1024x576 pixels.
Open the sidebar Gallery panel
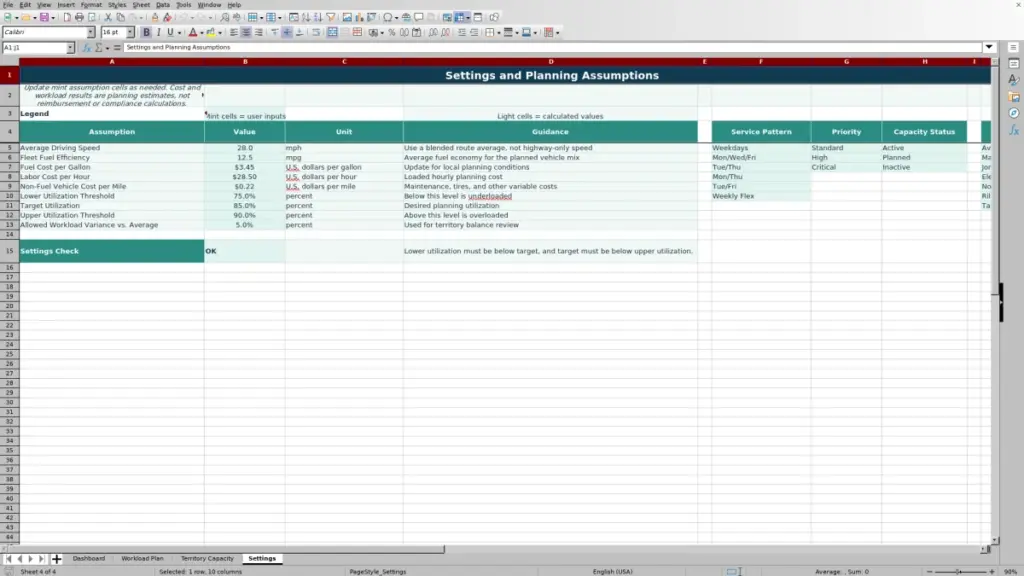click(x=1014, y=97)
